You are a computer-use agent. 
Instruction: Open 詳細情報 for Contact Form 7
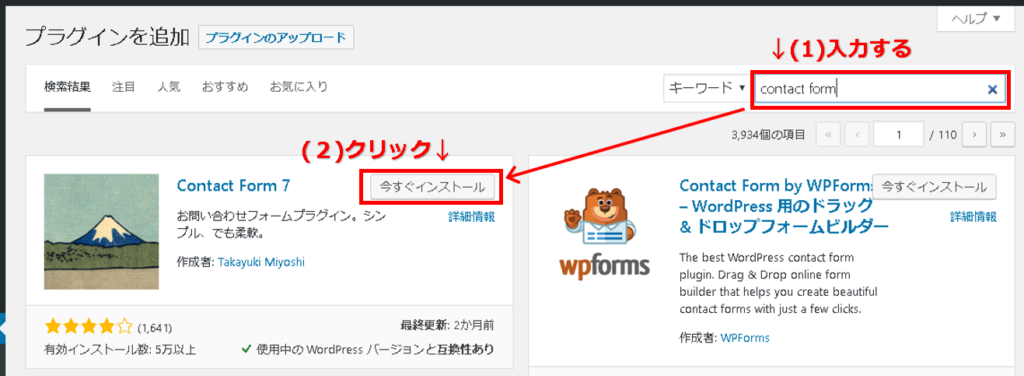pyautogui.click(x=472, y=217)
